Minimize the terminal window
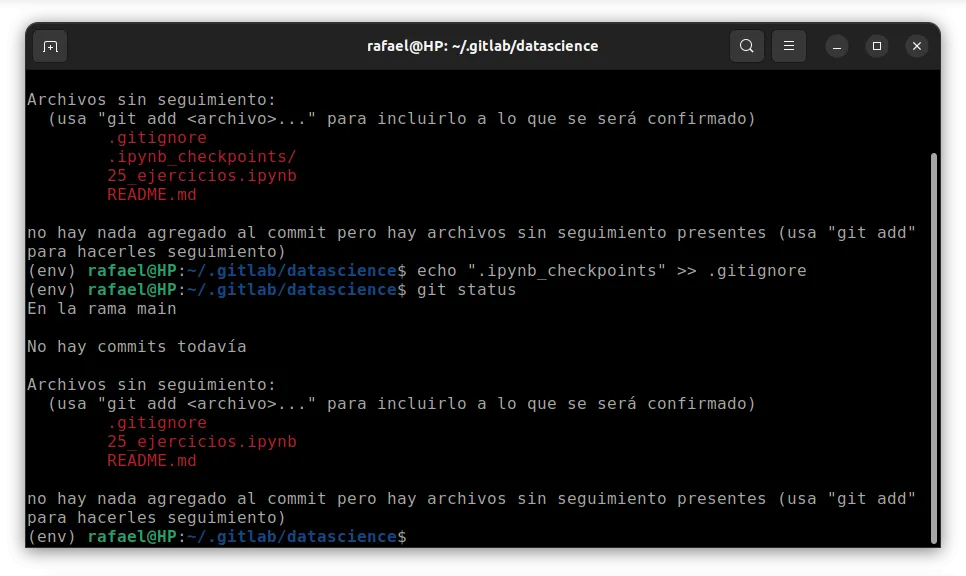Screen dimensions: 966x576 click(x=837, y=46)
